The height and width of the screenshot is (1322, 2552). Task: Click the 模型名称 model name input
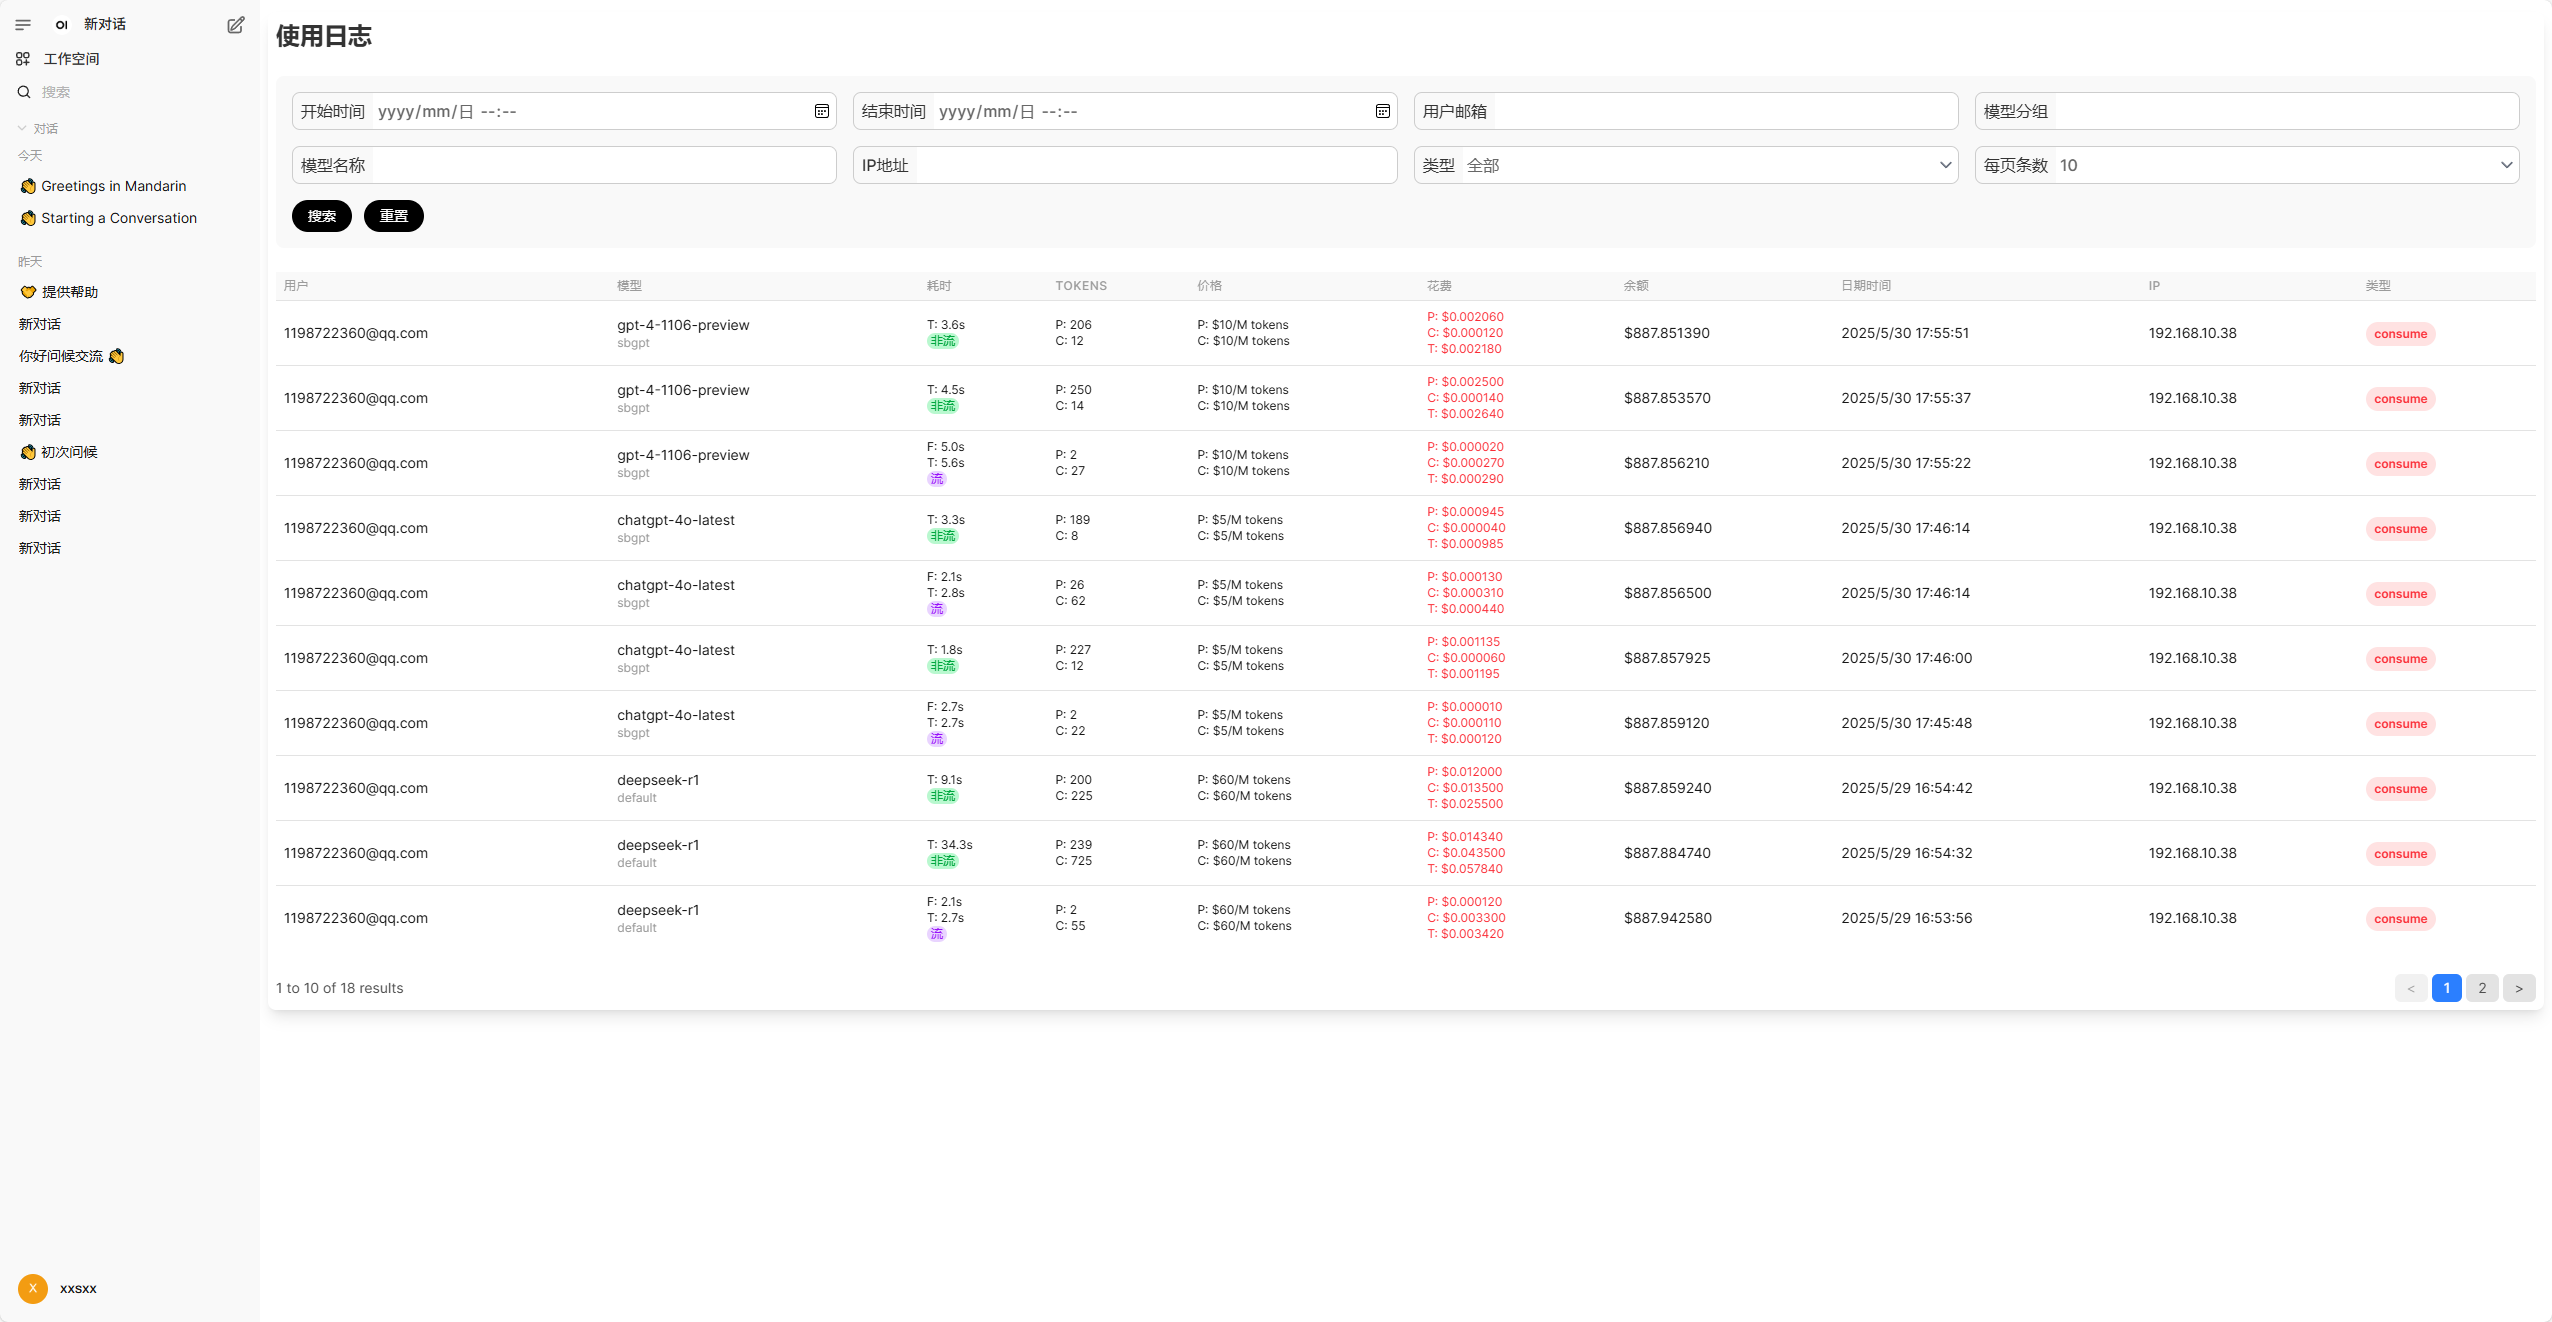tap(564, 165)
